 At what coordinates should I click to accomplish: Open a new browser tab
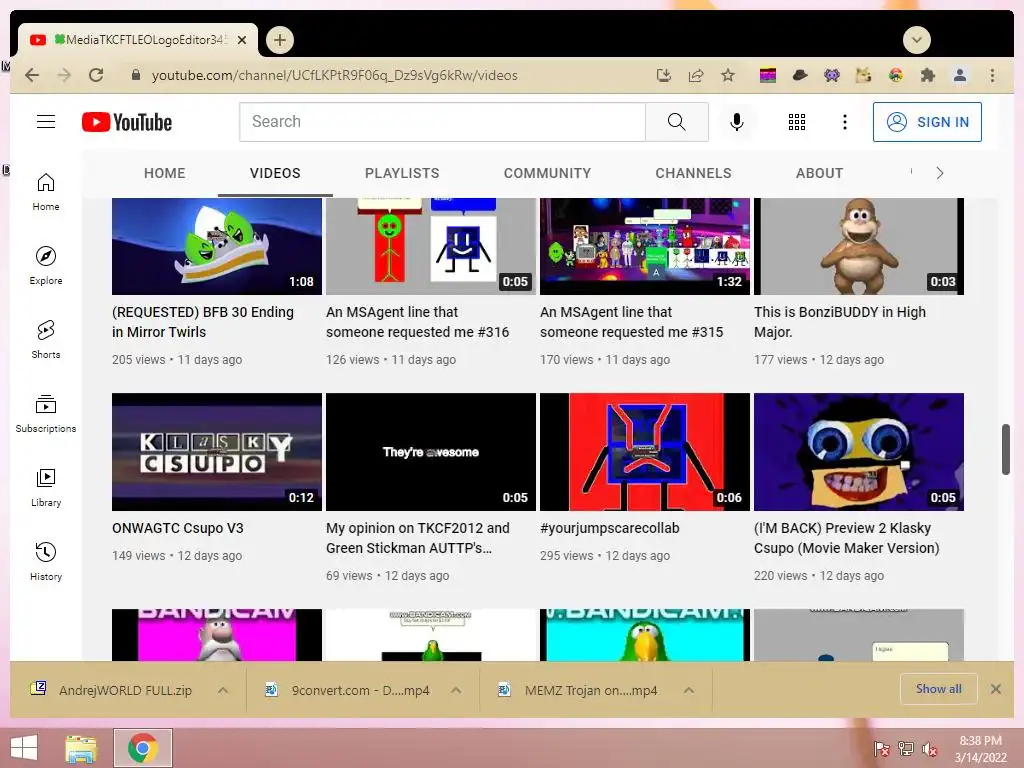(x=280, y=40)
